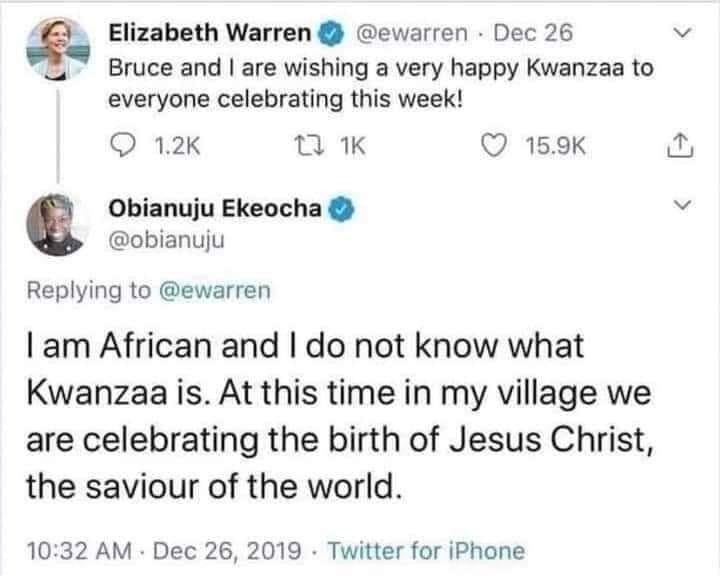This screenshot has height=586, width=720.
Task: Expand the chevron menu on Warren's tweet
Action: point(682,33)
